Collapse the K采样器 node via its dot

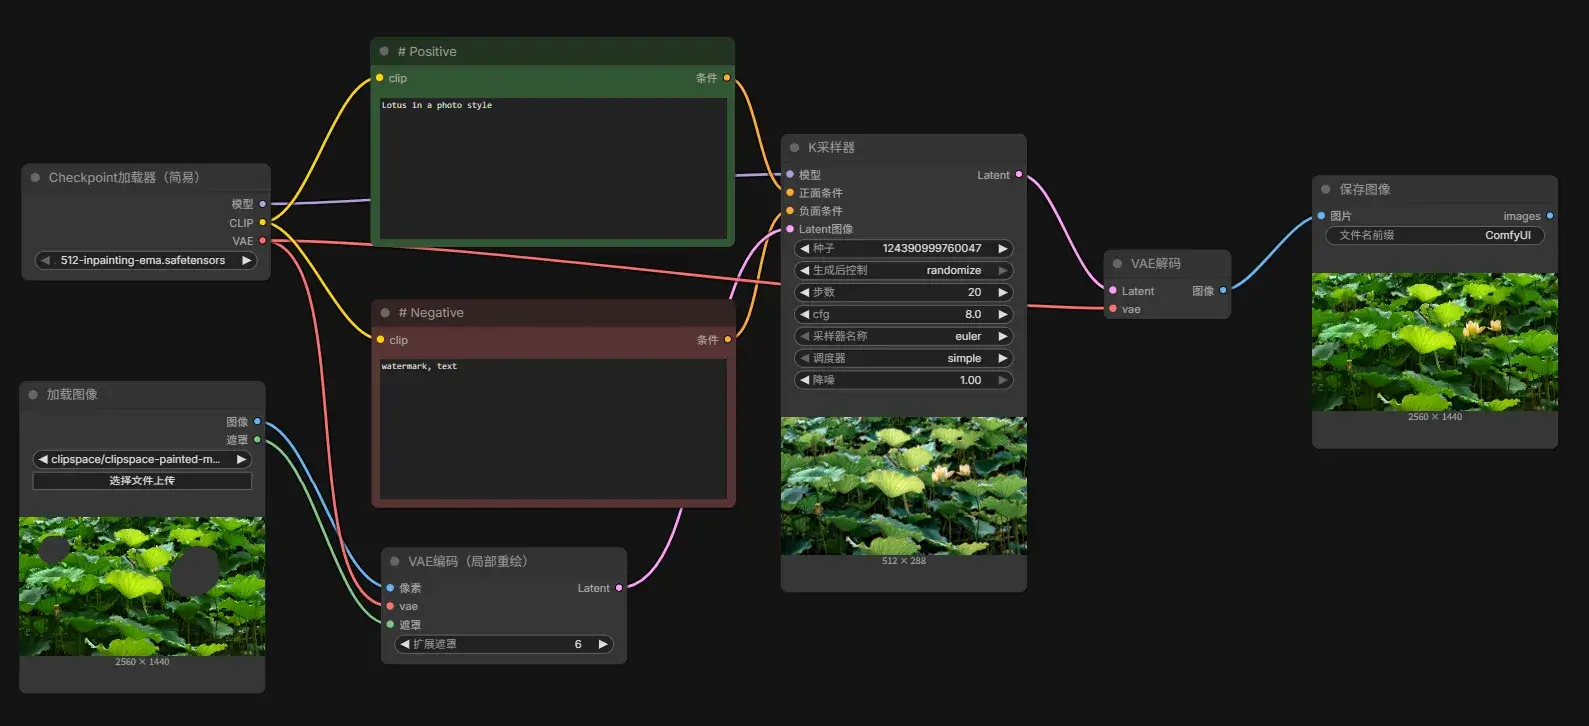coord(795,148)
